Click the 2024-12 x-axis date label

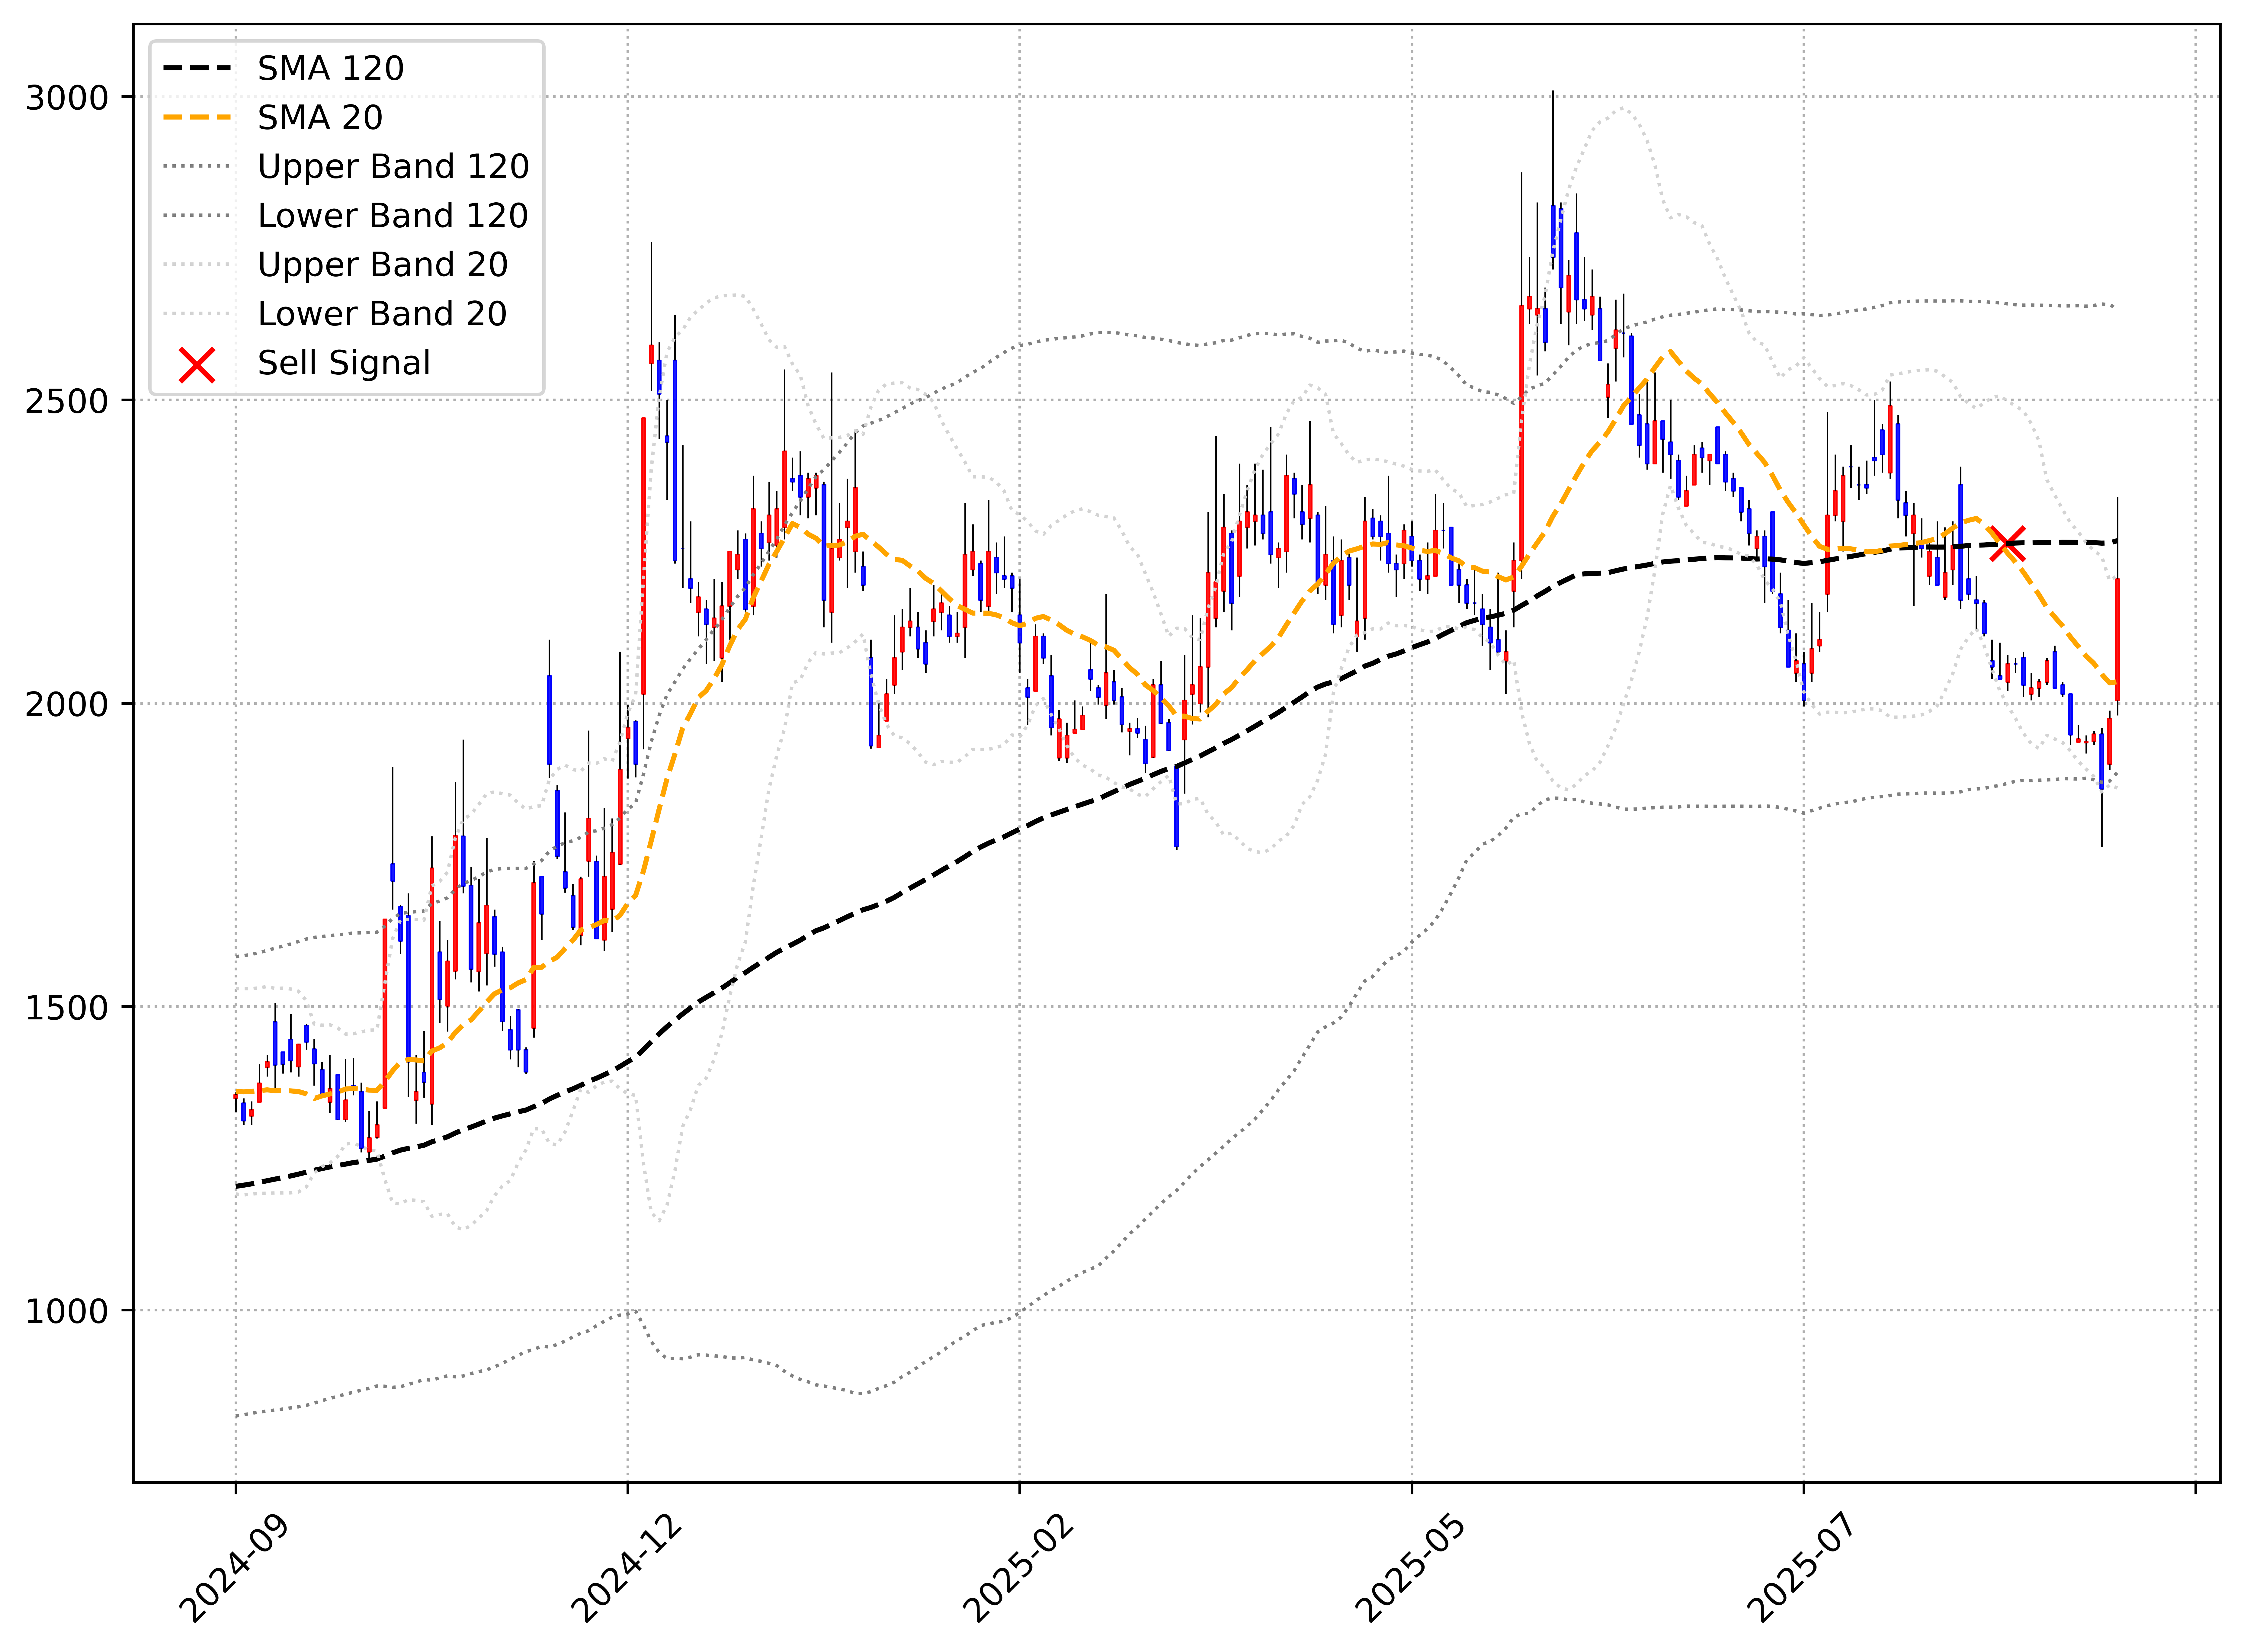pyautogui.click(x=626, y=1568)
